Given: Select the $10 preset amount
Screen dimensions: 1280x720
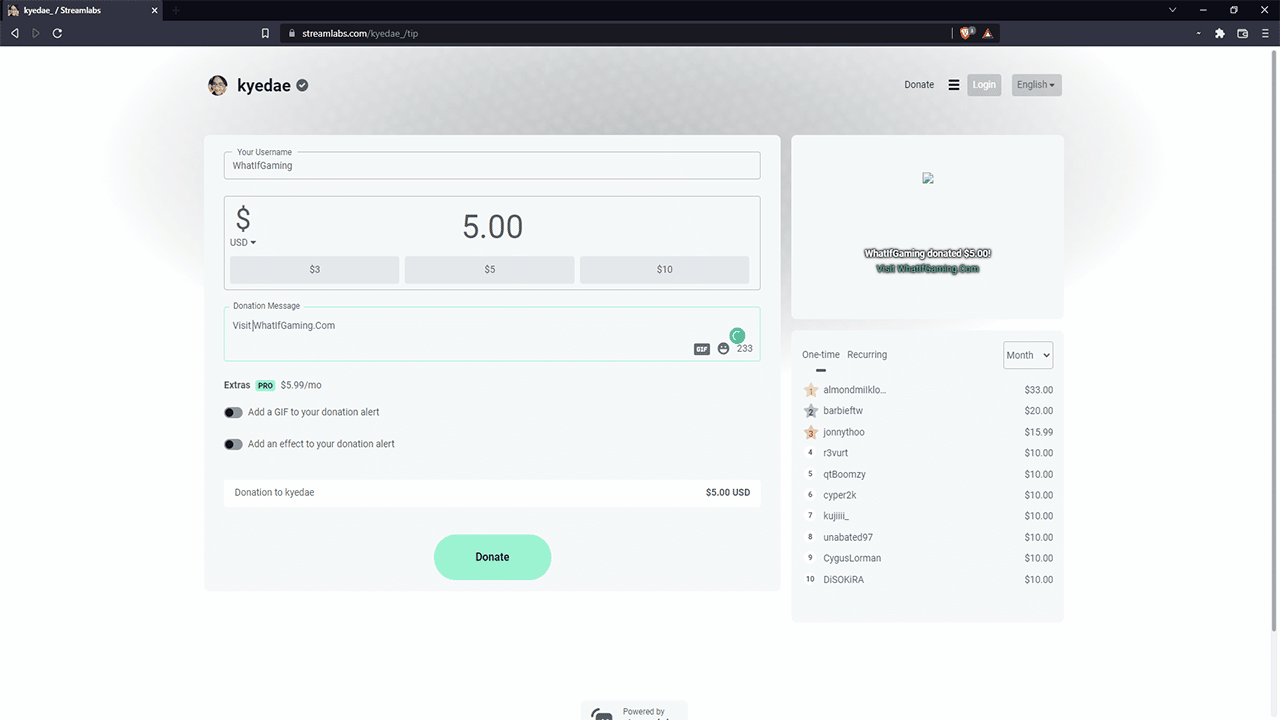Looking at the screenshot, I should tap(665, 269).
